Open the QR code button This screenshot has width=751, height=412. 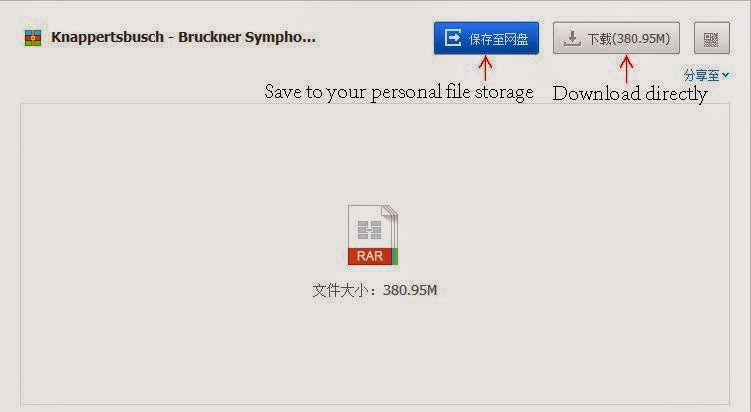712,38
